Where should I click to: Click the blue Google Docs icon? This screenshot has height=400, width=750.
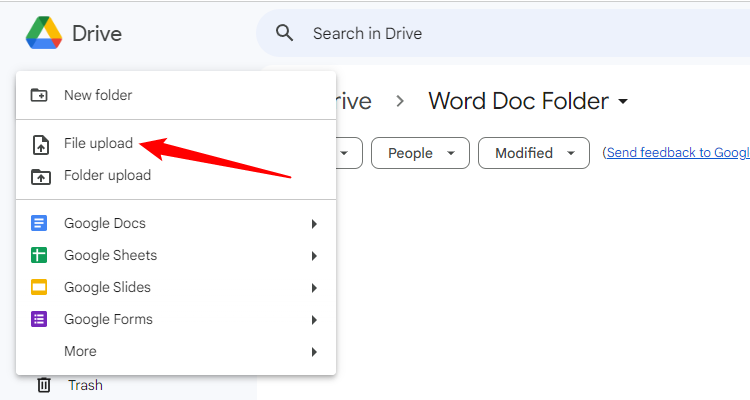(x=40, y=223)
